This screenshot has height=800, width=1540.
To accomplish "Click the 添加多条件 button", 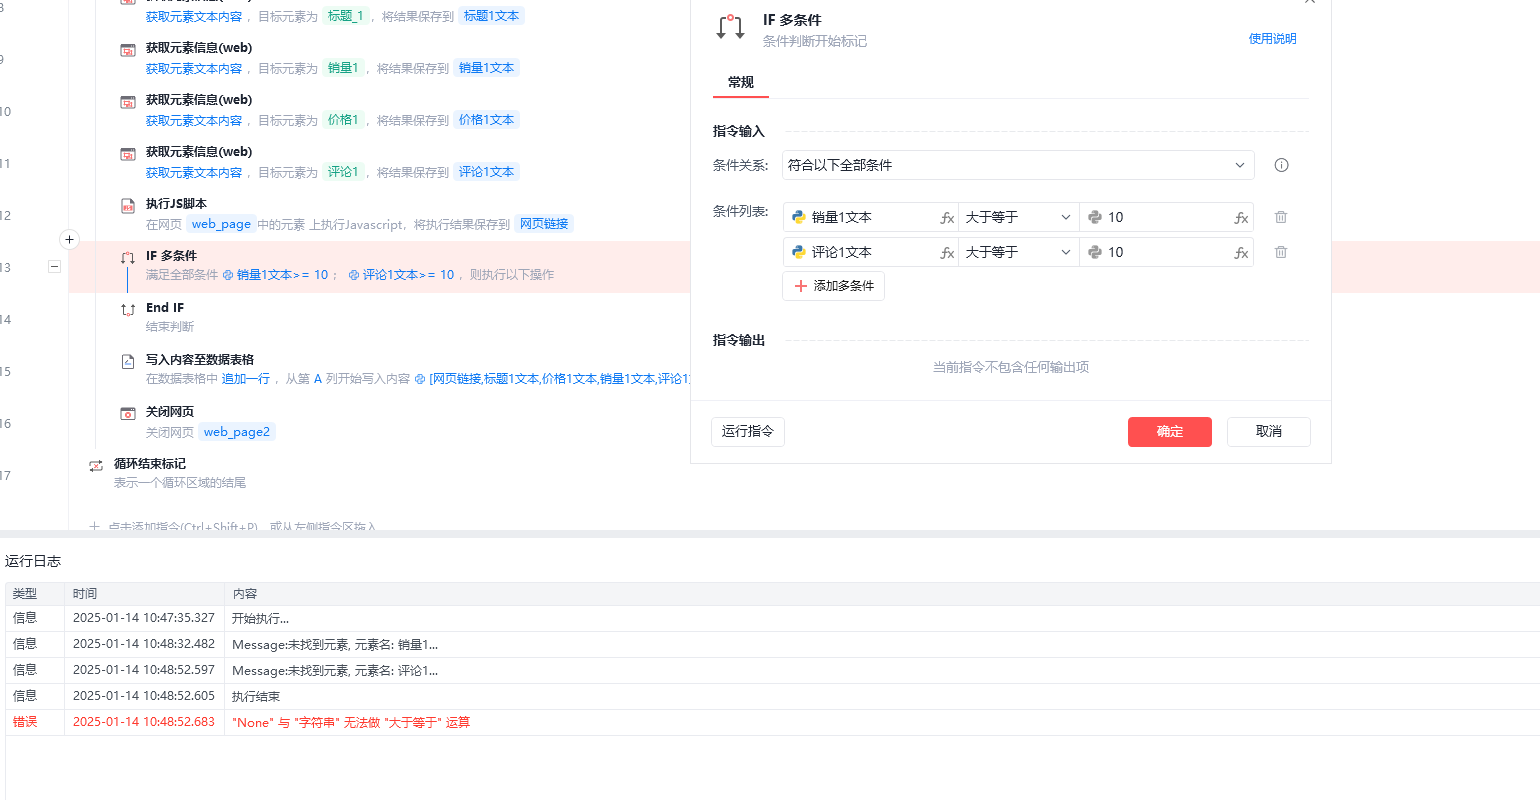I will [x=833, y=286].
